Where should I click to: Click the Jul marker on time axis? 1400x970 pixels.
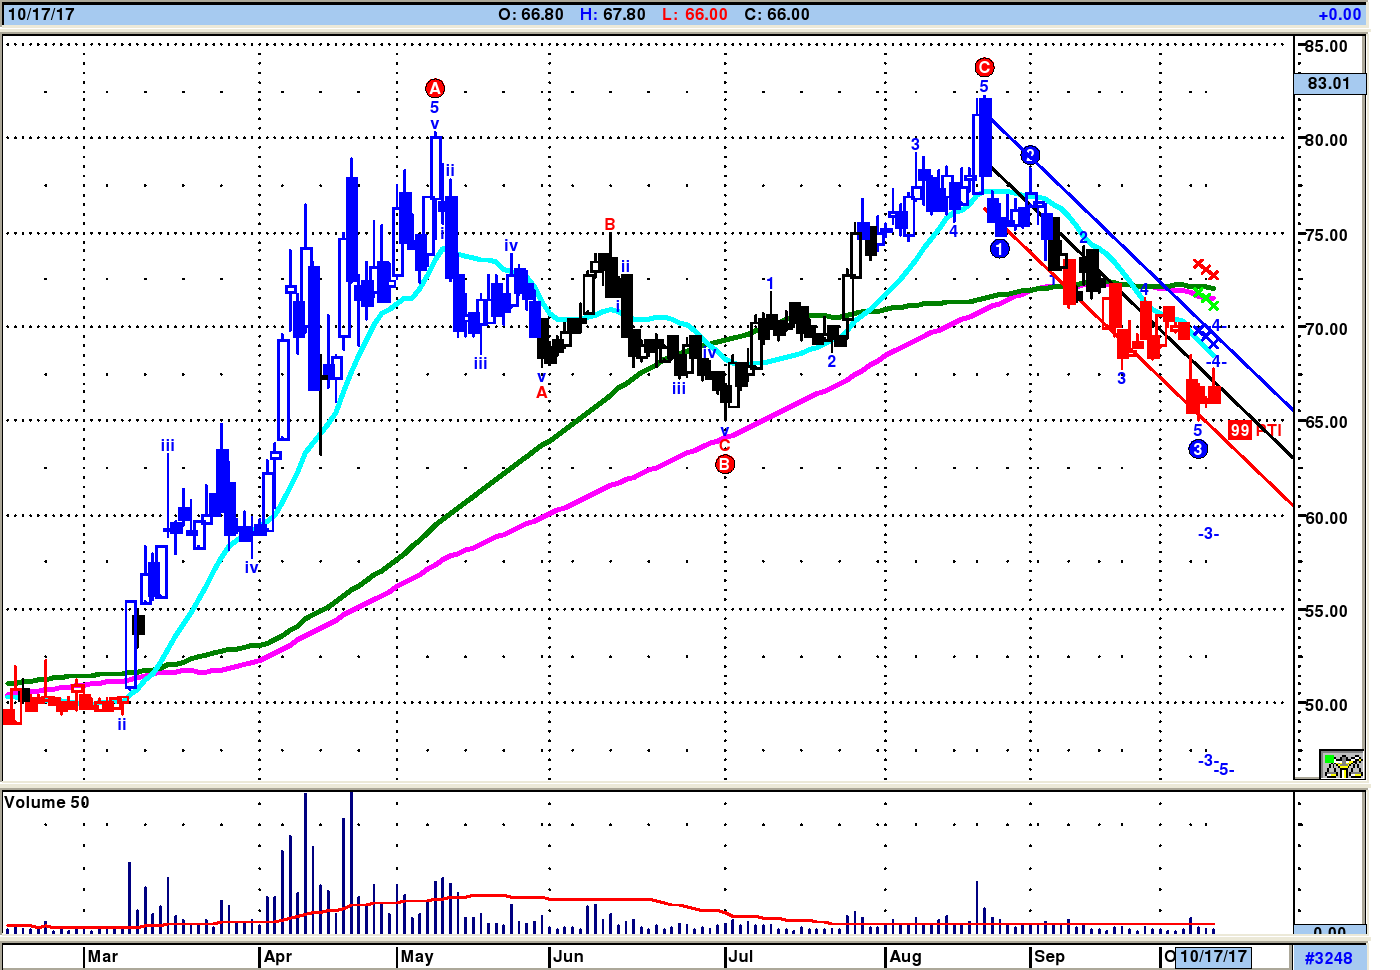(741, 956)
